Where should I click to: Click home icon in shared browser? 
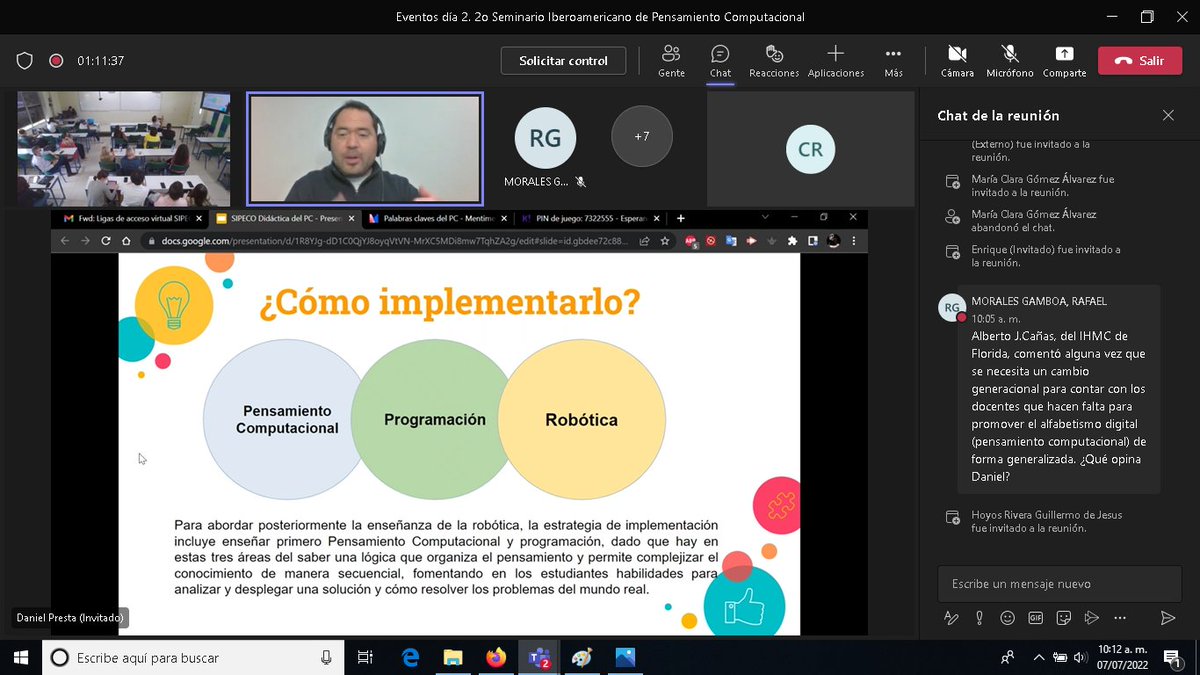click(x=126, y=241)
